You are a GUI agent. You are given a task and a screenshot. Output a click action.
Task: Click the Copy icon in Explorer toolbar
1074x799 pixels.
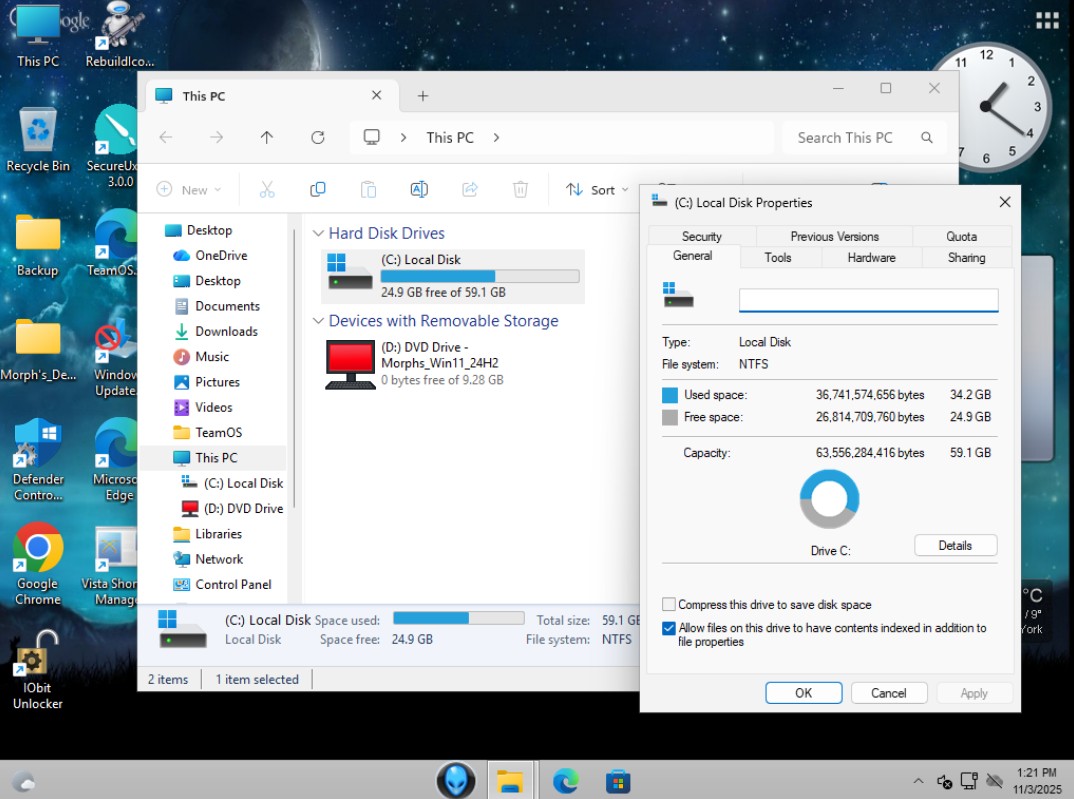pyautogui.click(x=318, y=190)
